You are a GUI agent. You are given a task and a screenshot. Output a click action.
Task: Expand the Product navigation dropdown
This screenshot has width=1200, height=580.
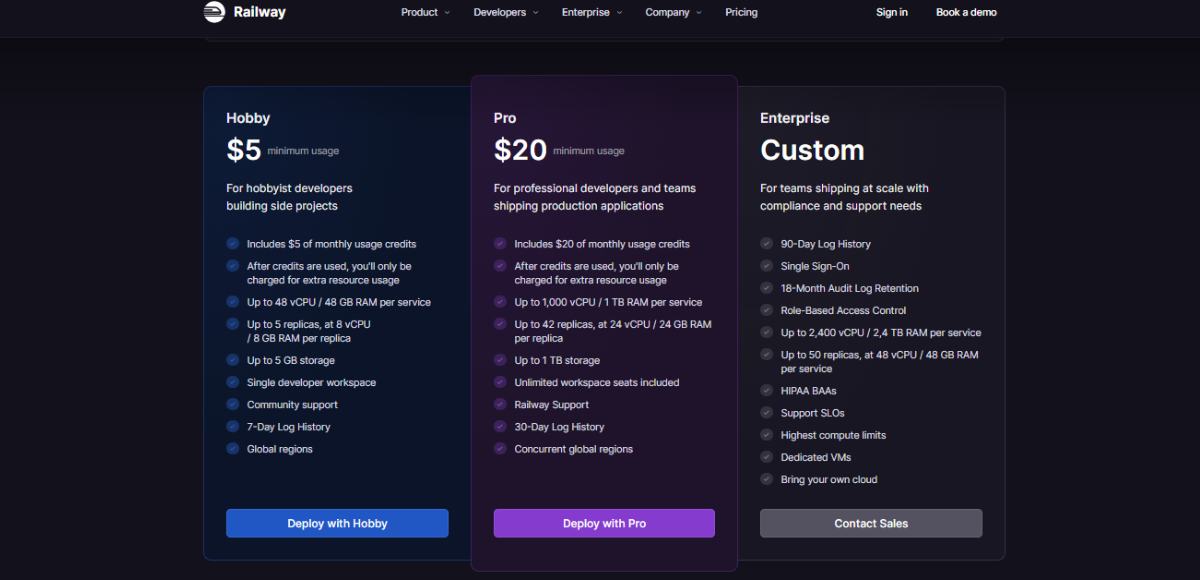[x=425, y=12]
